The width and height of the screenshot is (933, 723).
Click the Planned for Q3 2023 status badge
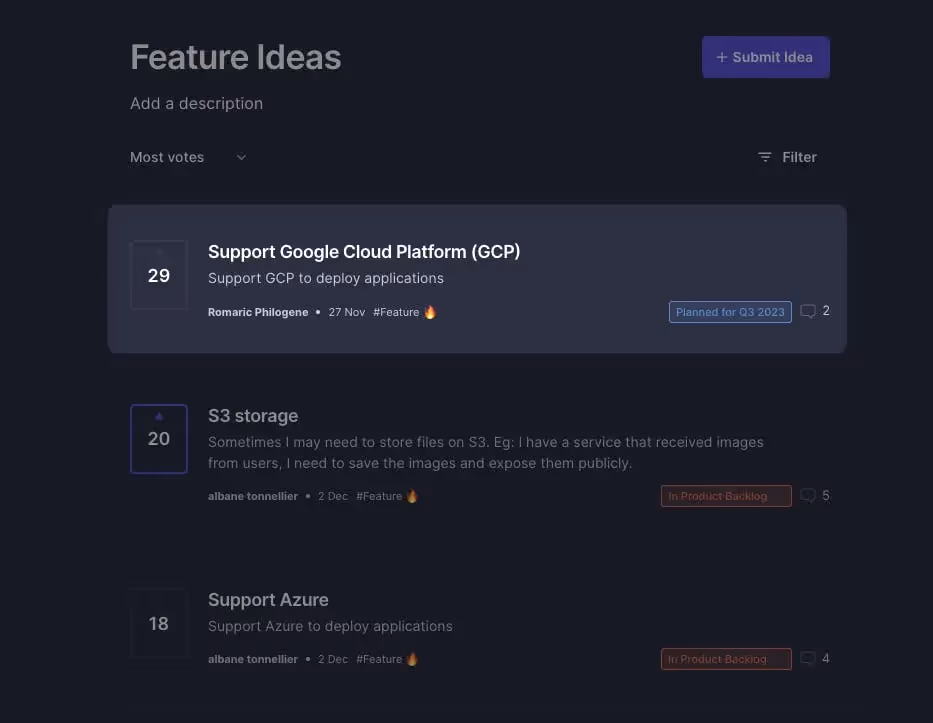[x=730, y=311]
